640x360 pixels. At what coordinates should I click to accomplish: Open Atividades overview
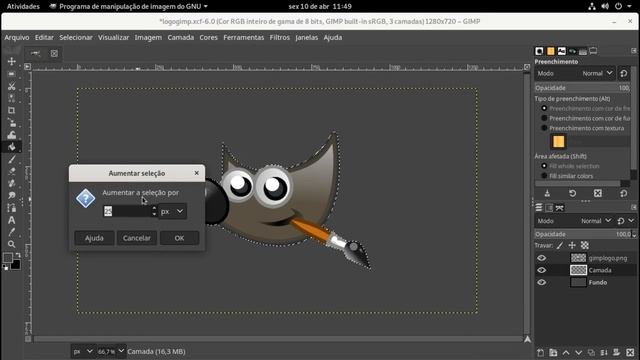[23, 6]
